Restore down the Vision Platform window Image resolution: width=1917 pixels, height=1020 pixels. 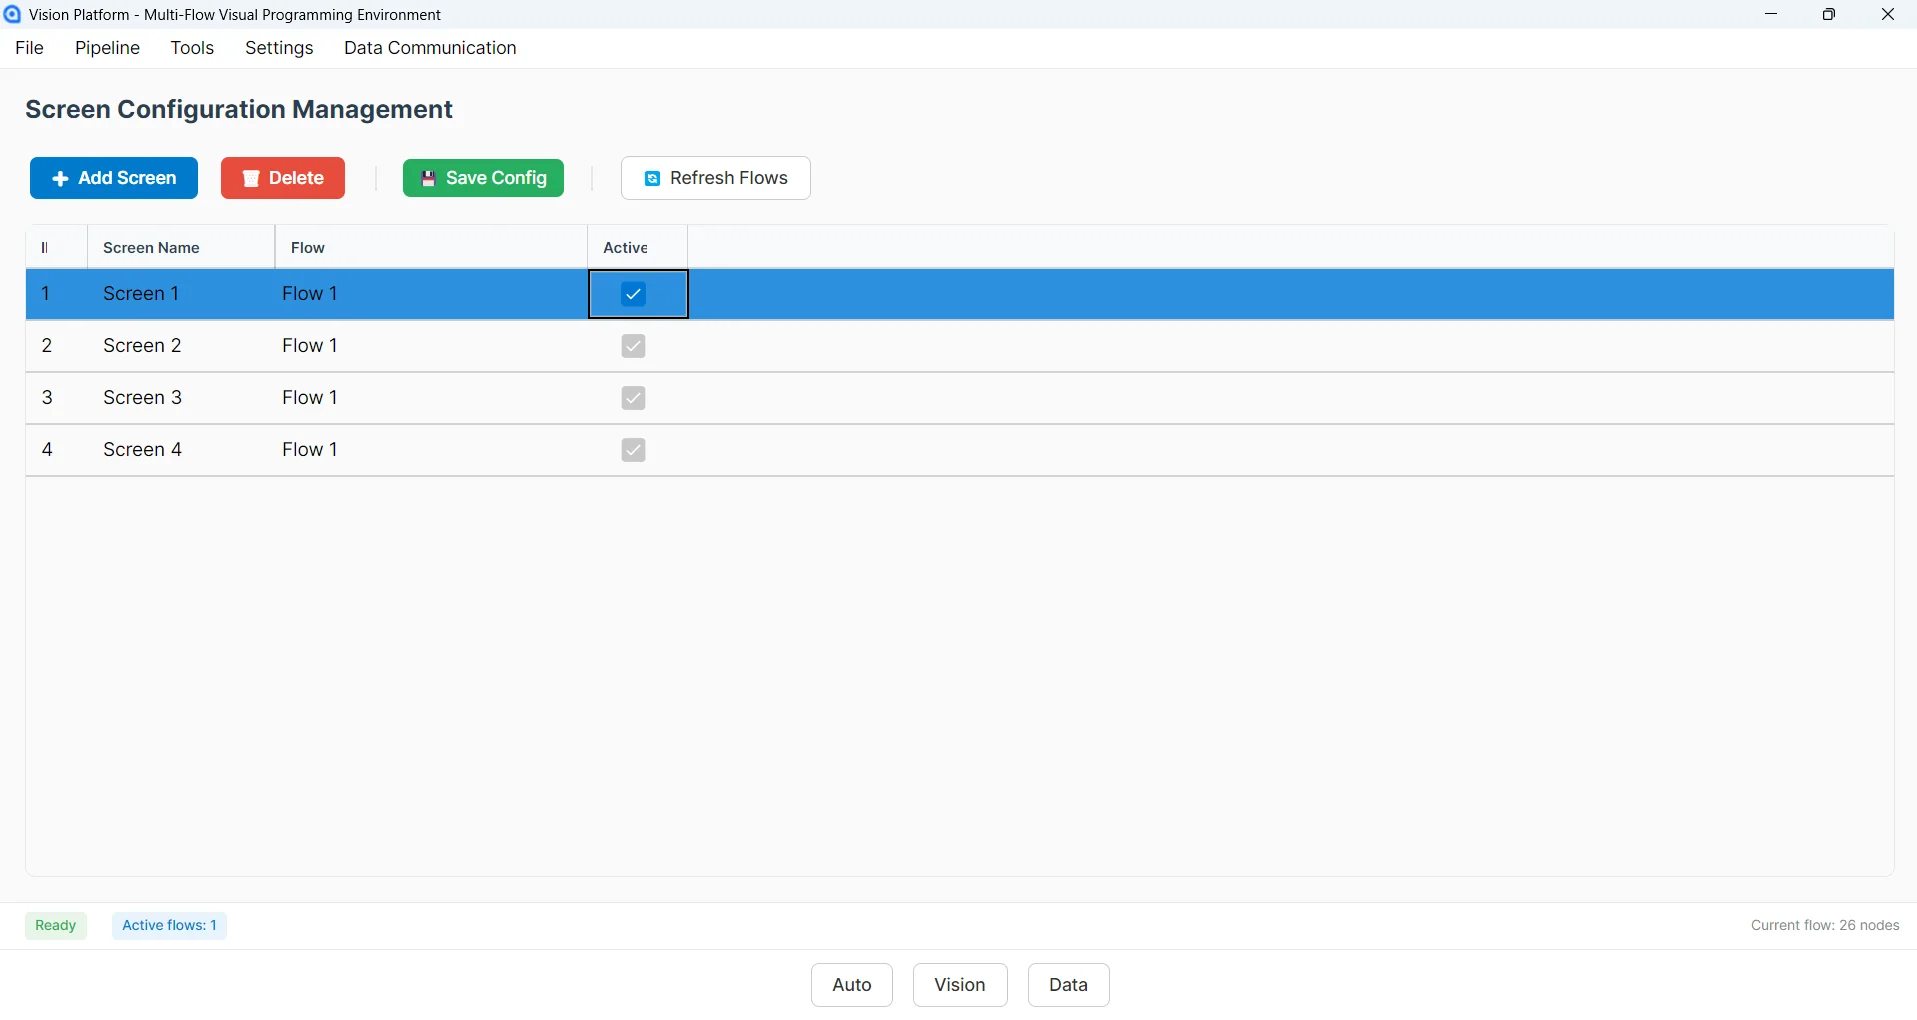pos(1829,14)
